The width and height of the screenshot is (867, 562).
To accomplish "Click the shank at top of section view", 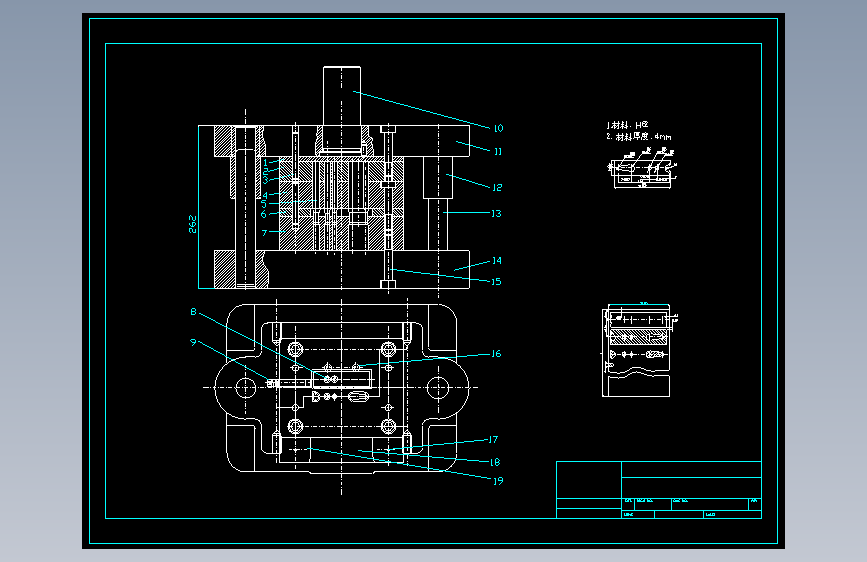I will 342,95.
